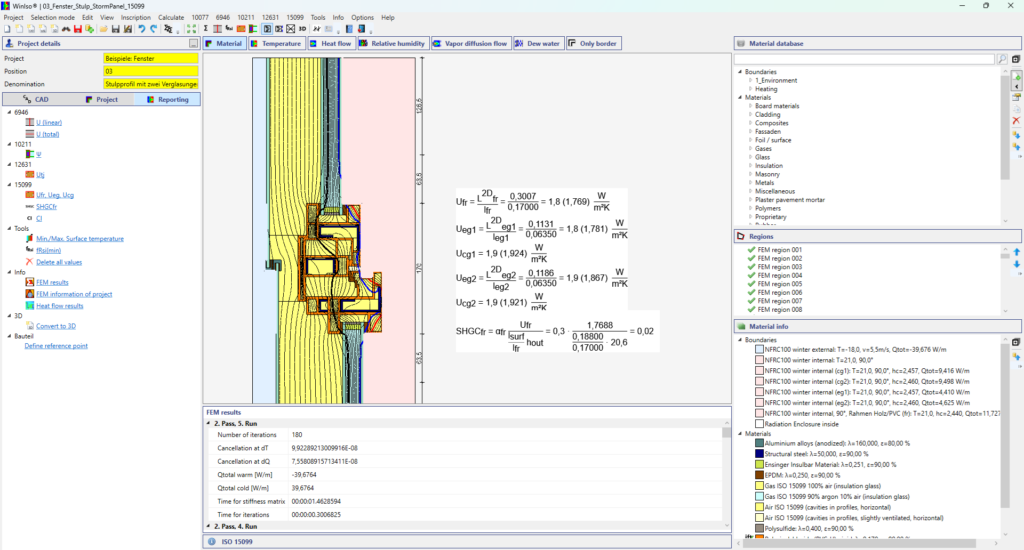Viewport: 1024px width, 550px height.
Task: Click the FEM information of project link
Action: tap(74, 294)
